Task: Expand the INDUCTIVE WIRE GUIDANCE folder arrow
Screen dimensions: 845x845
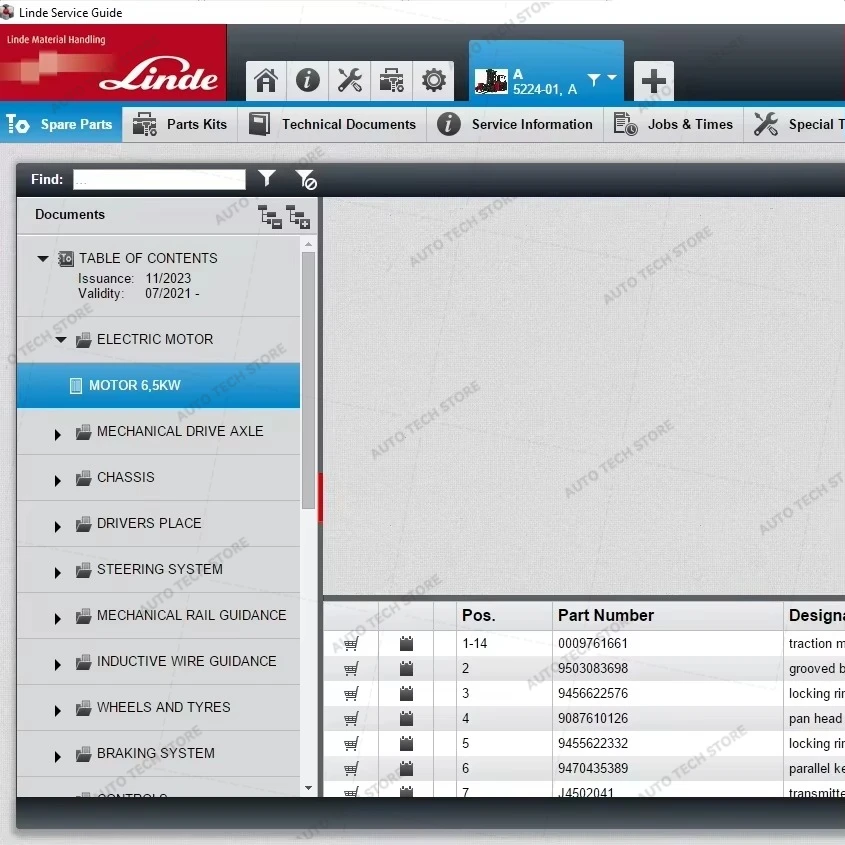Action: point(58,664)
